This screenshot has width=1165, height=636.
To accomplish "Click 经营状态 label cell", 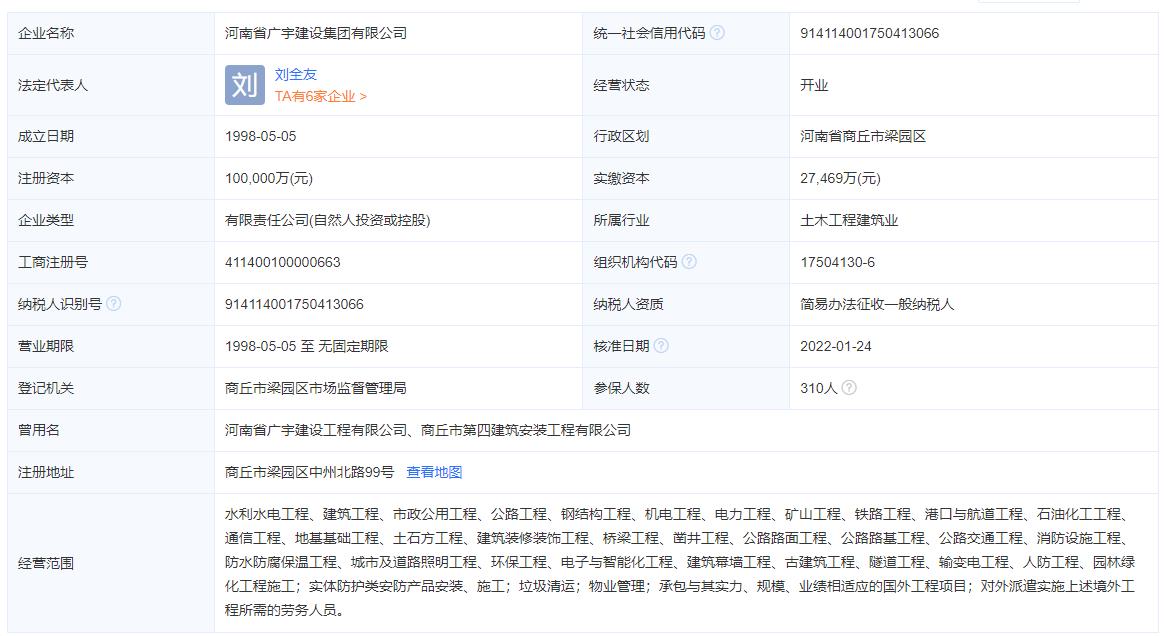I will coord(686,85).
